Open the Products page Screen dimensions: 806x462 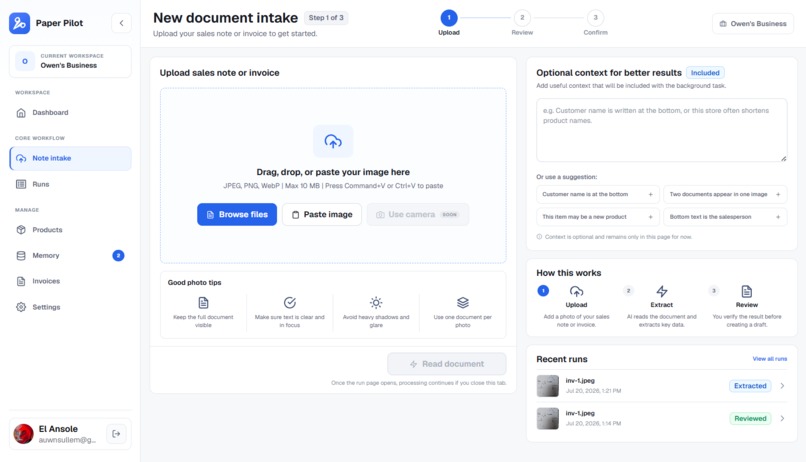(x=70, y=230)
